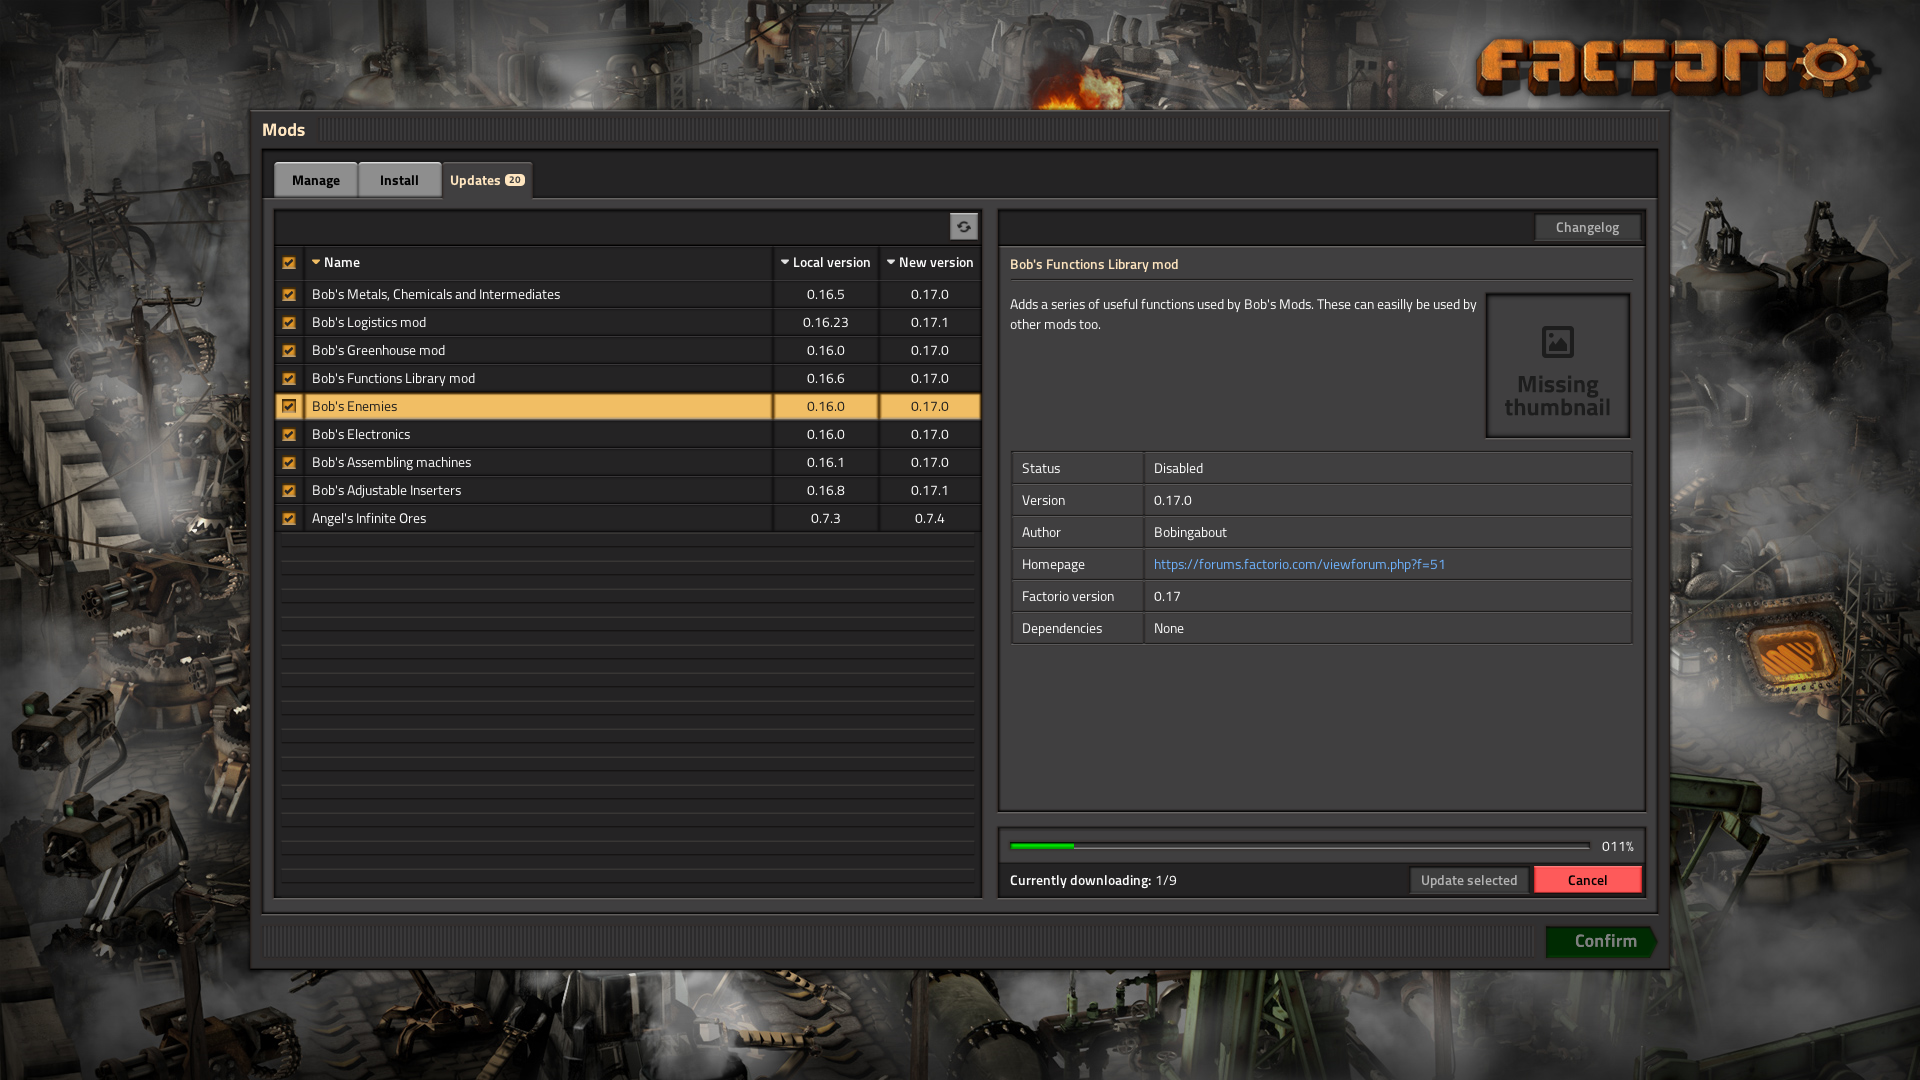Click the missing thumbnail image placeholder
Viewport: 1920px width, 1080px height.
pos(1557,366)
